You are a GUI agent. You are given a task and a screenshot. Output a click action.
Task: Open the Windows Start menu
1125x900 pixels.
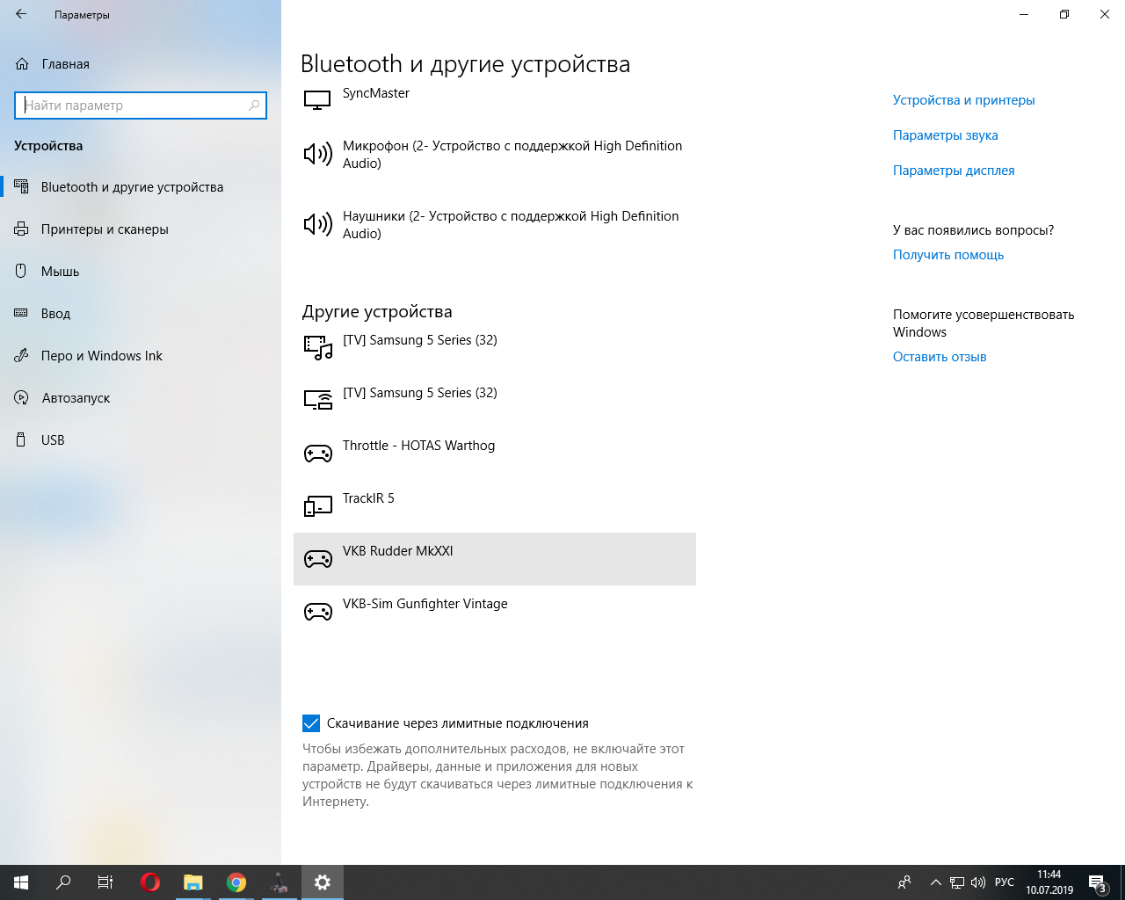tap(21, 882)
